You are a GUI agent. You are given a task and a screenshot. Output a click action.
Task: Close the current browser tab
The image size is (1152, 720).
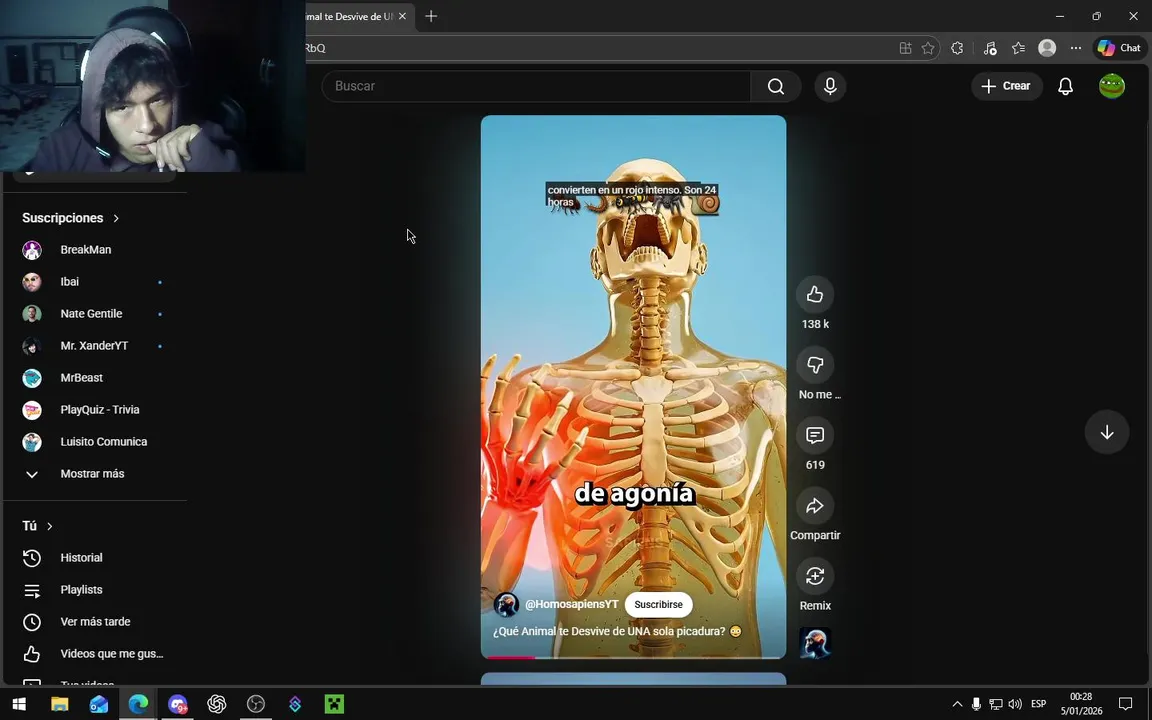[x=402, y=16]
